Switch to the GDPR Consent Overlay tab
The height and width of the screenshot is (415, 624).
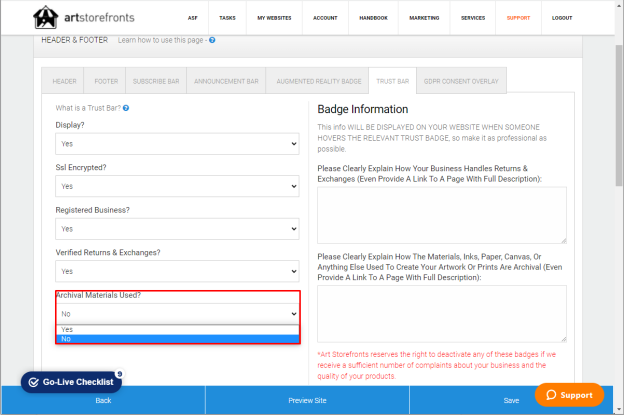(x=461, y=81)
